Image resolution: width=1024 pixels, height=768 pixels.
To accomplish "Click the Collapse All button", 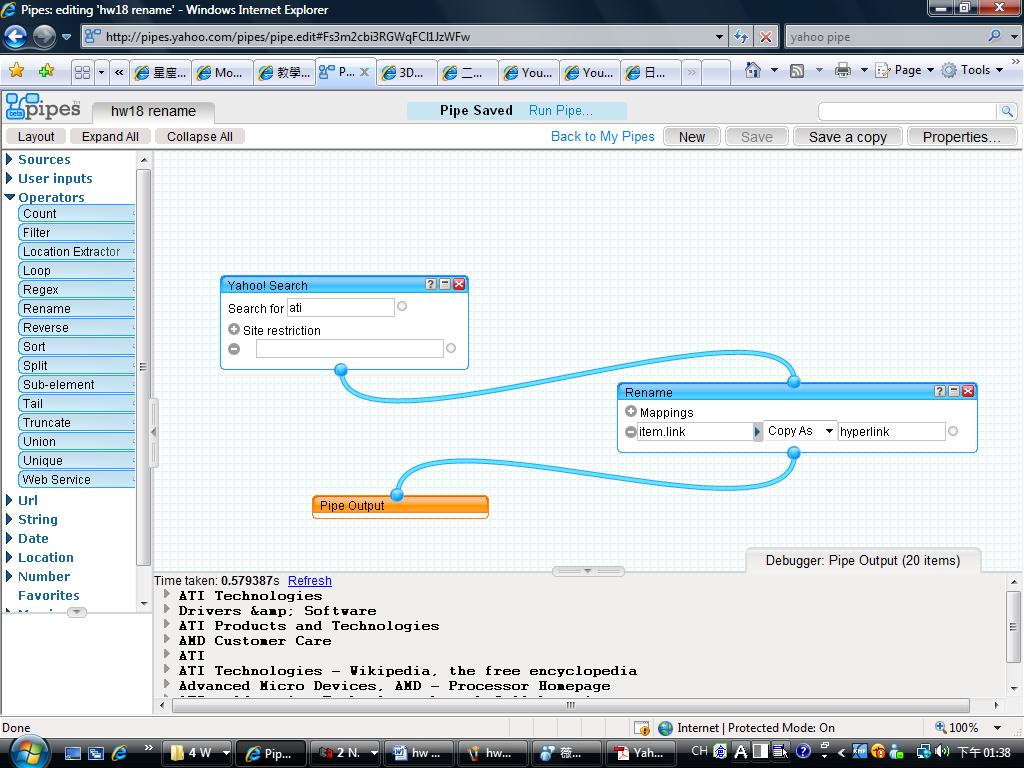I will coord(200,136).
